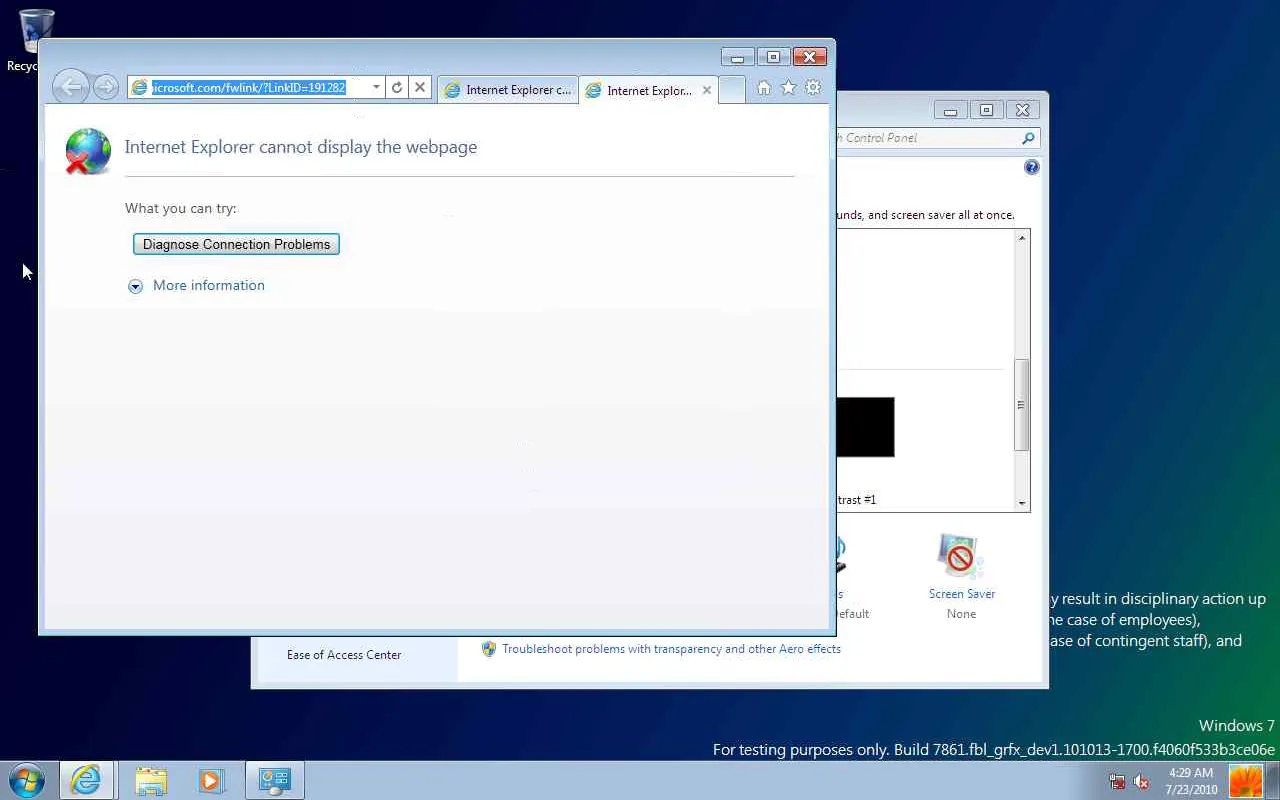The image size is (1280, 800).
Task: Click the theme list scrollbar thumb
Action: (1022, 405)
